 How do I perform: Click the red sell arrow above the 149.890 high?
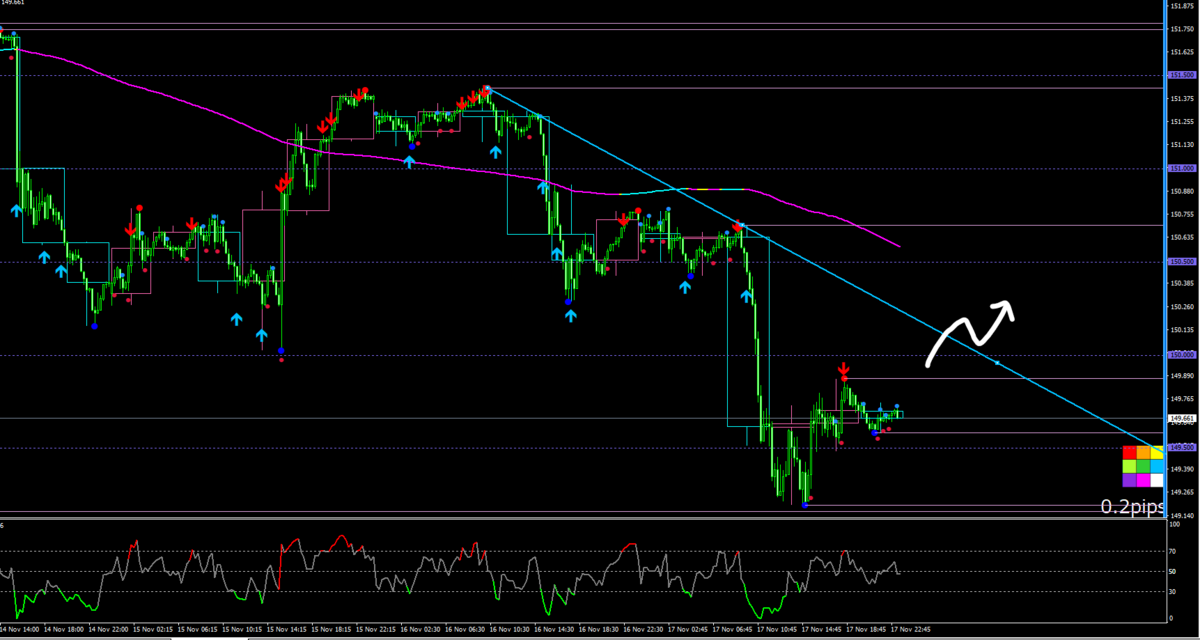[x=843, y=368]
